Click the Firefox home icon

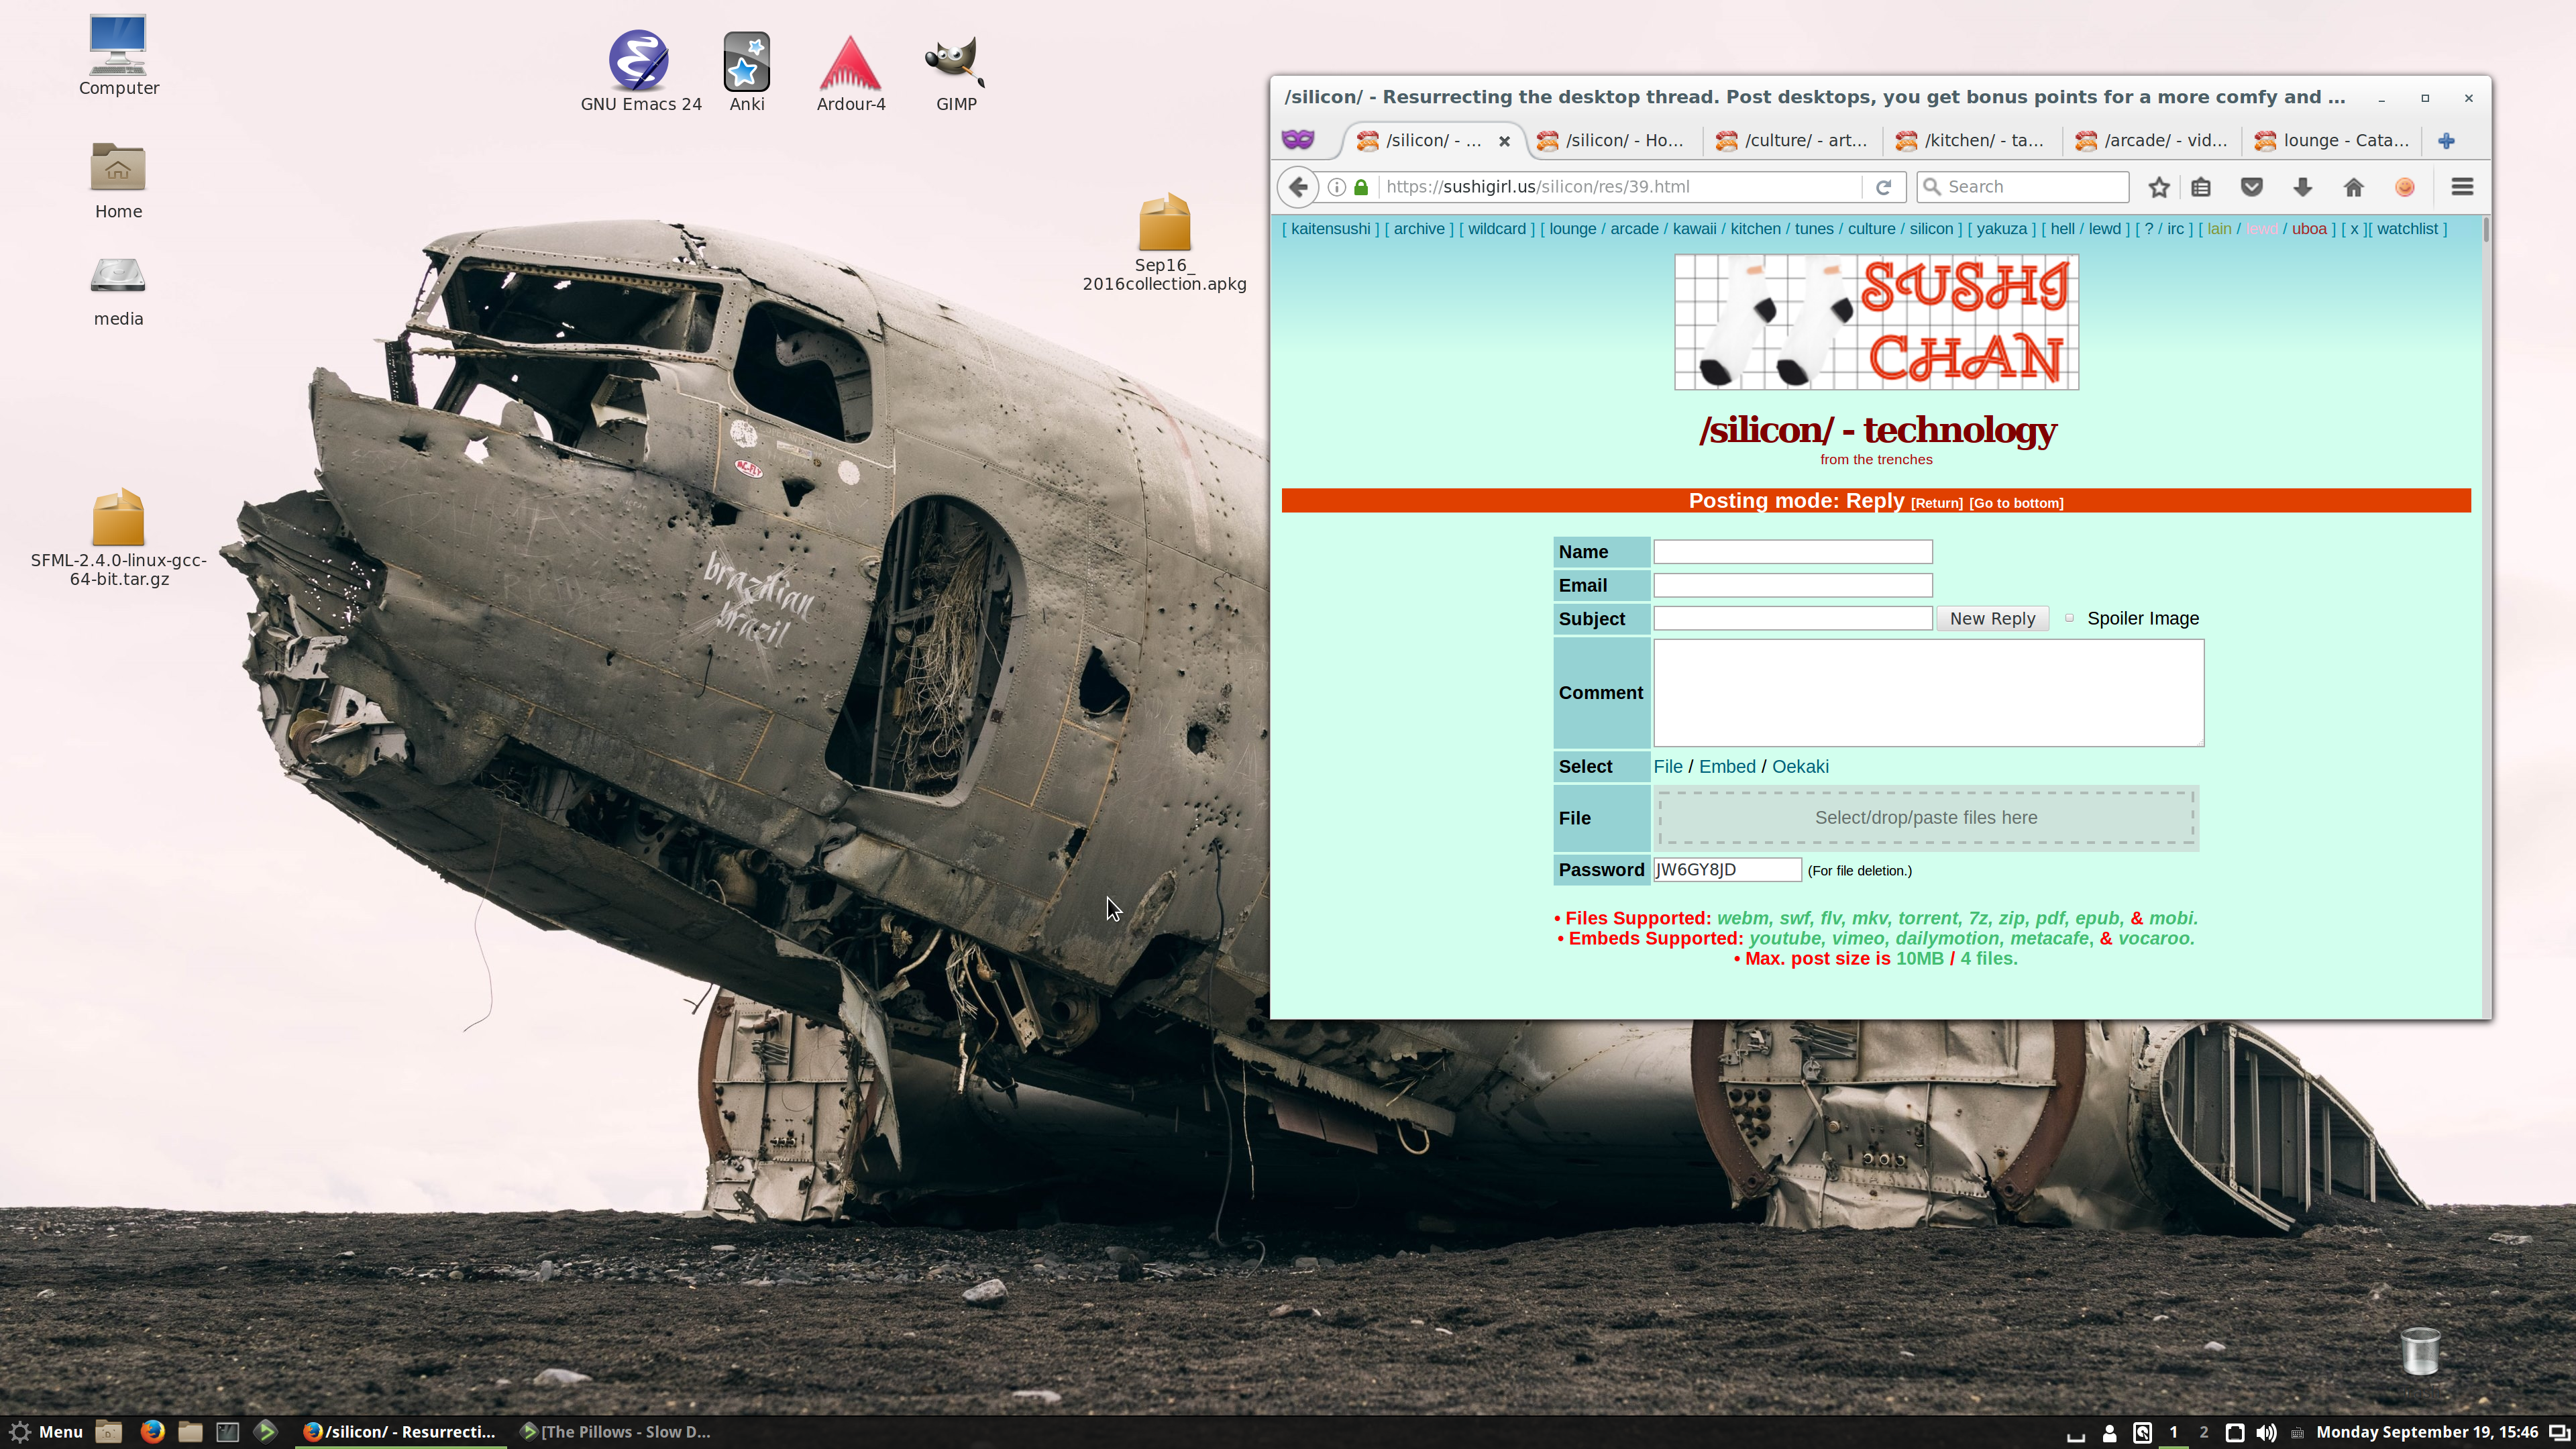click(x=2353, y=187)
